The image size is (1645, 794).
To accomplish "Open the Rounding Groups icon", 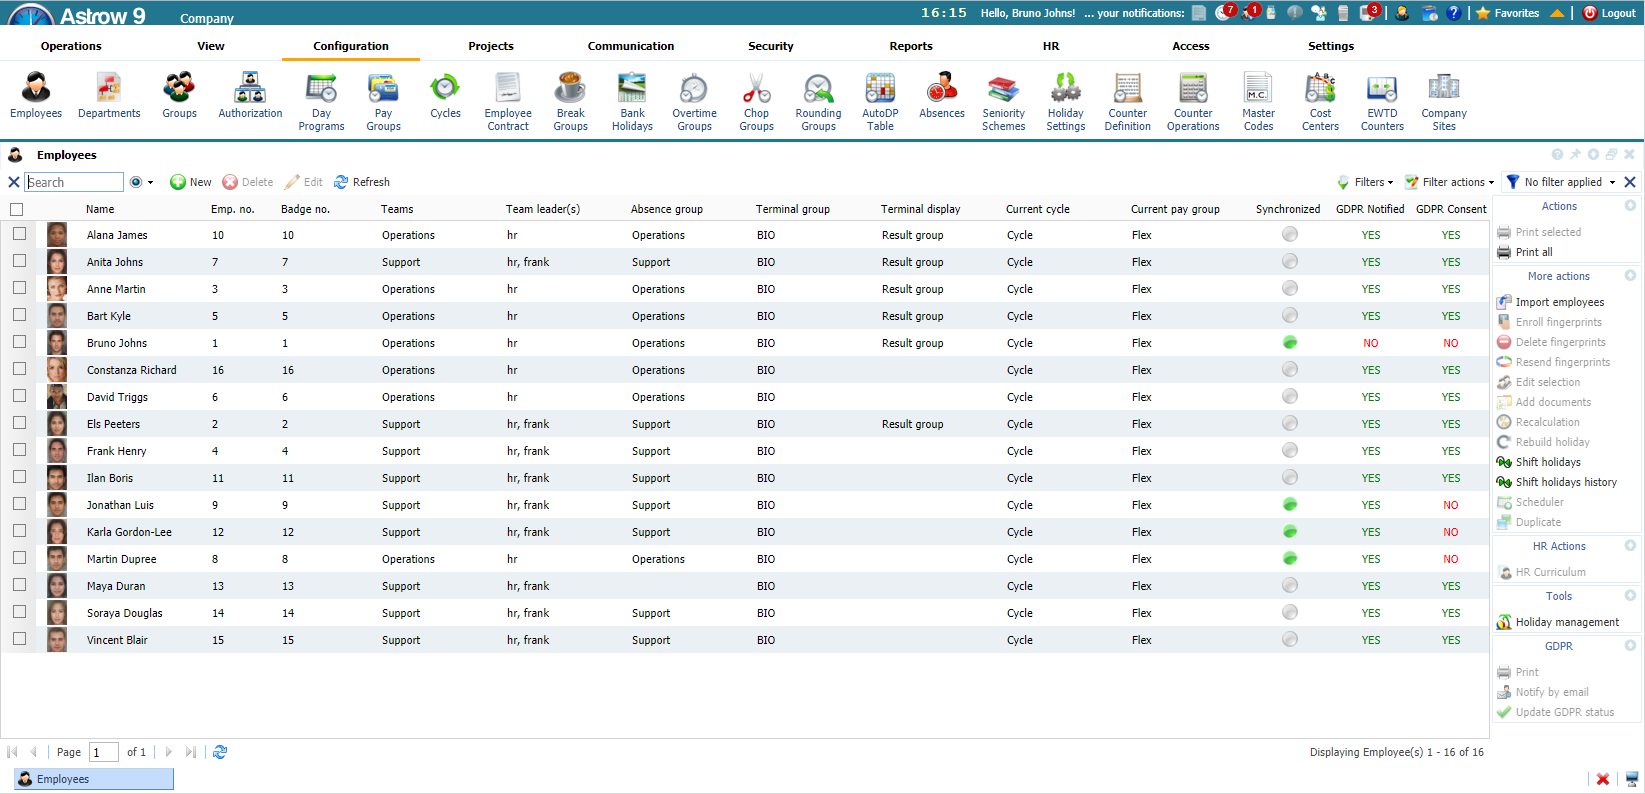I will point(818,101).
